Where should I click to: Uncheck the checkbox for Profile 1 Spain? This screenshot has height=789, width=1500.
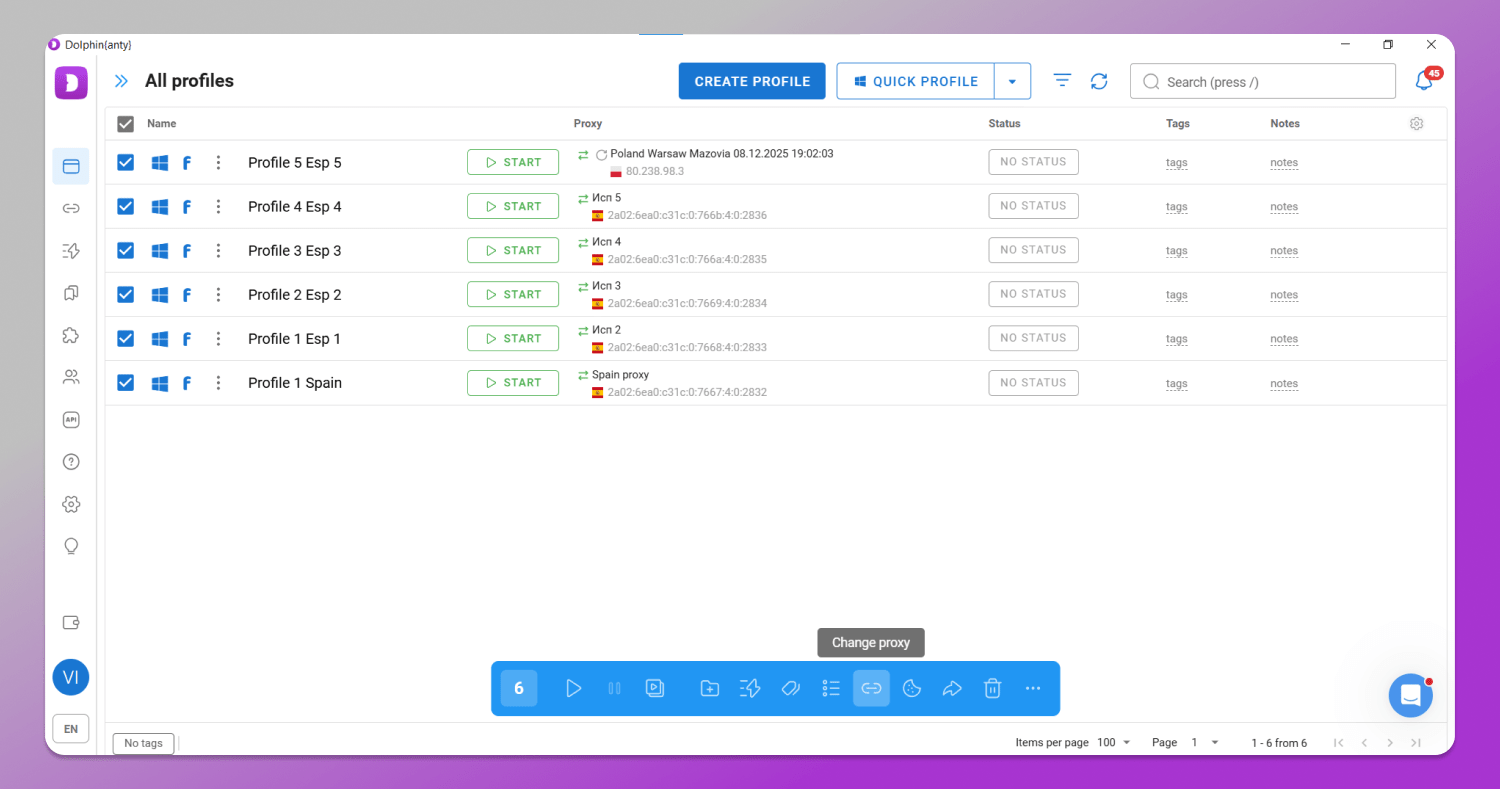pos(125,382)
